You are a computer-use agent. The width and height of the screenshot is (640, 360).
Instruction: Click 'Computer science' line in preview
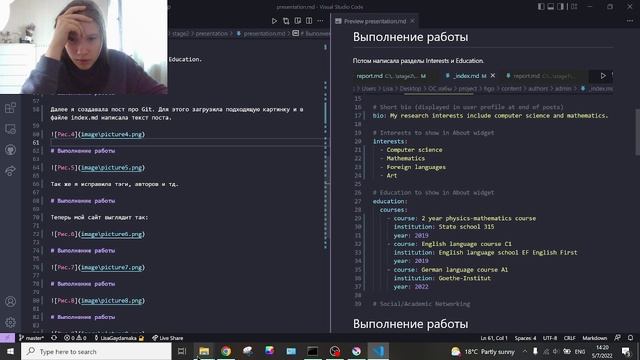click(414, 150)
